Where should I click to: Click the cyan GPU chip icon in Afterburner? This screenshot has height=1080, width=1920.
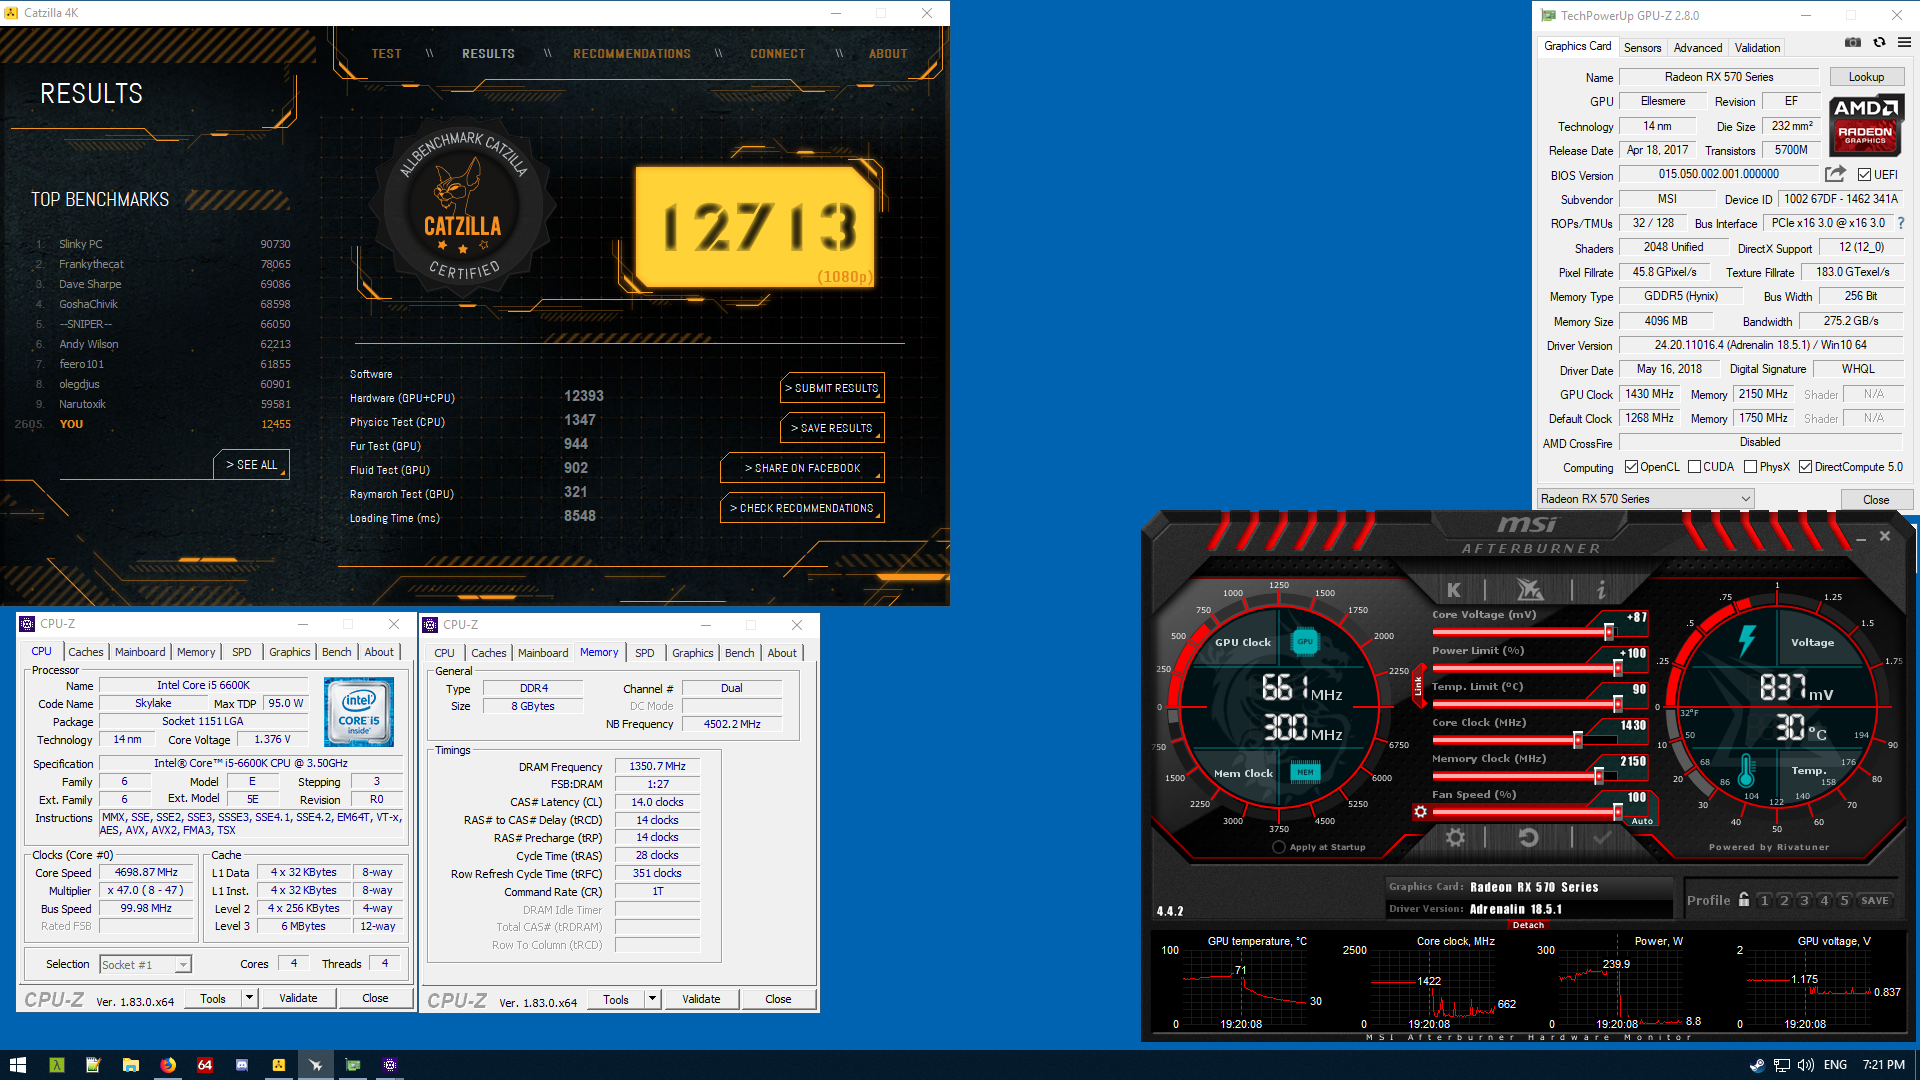point(1305,641)
